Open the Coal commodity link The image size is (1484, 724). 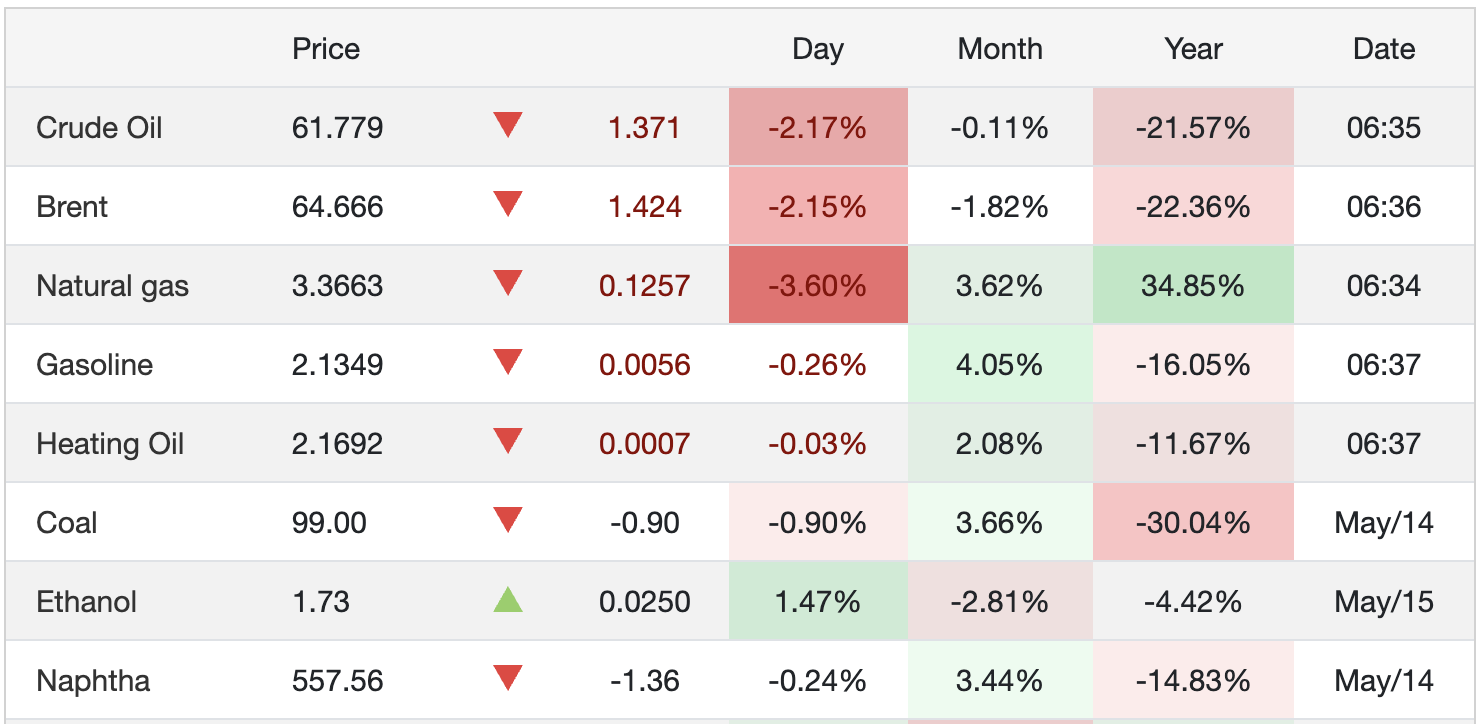click(x=66, y=523)
